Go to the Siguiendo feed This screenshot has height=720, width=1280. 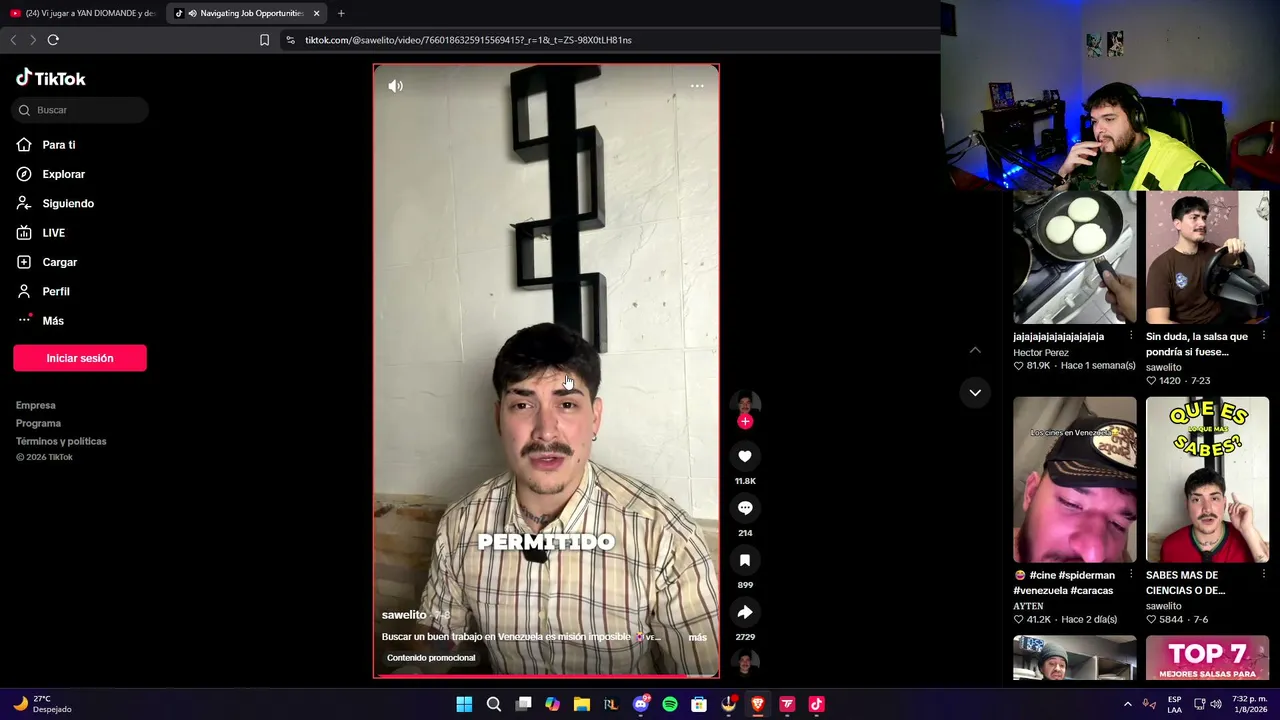pos(55,203)
